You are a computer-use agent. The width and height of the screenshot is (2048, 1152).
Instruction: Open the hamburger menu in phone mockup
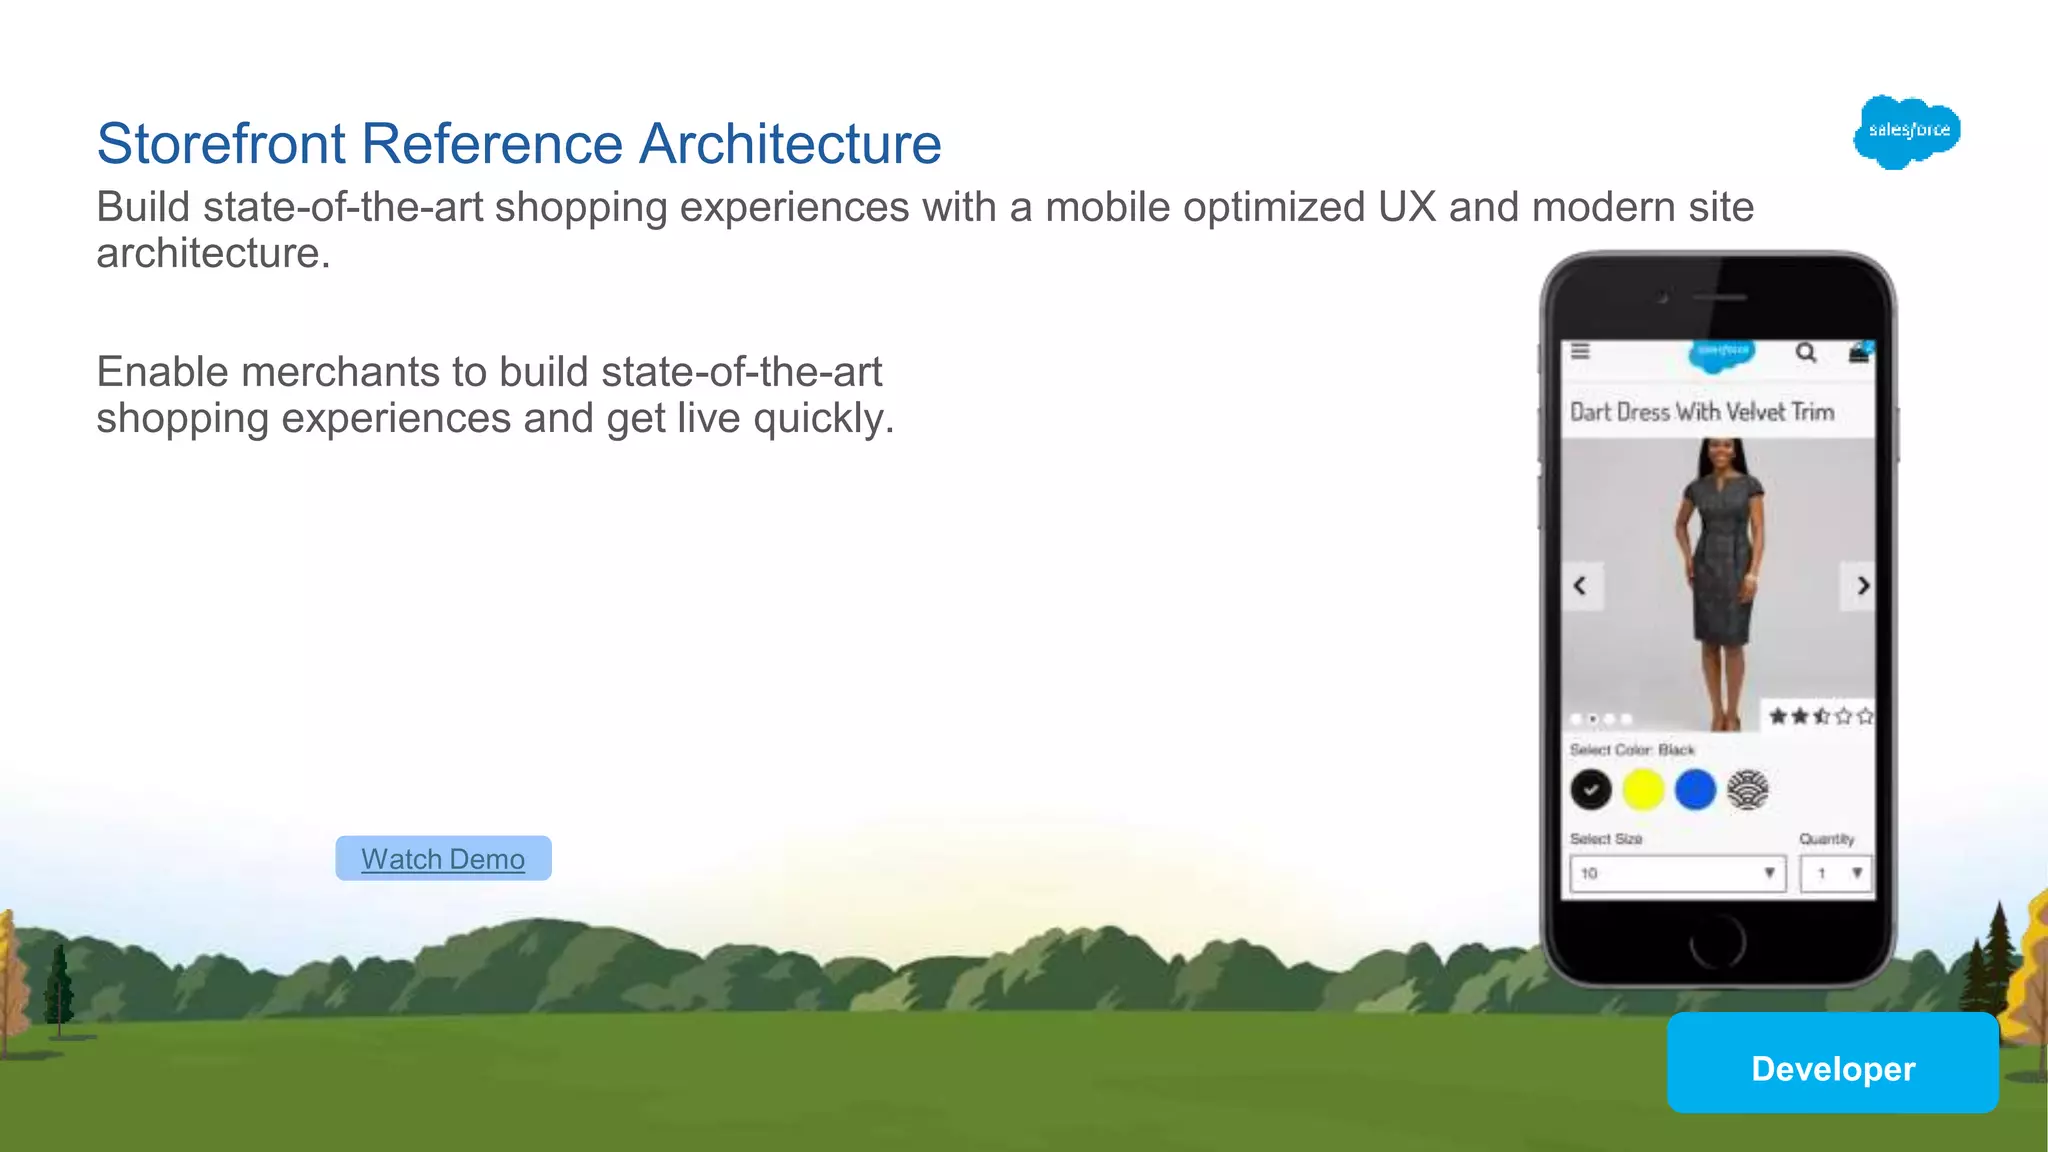tap(1580, 351)
